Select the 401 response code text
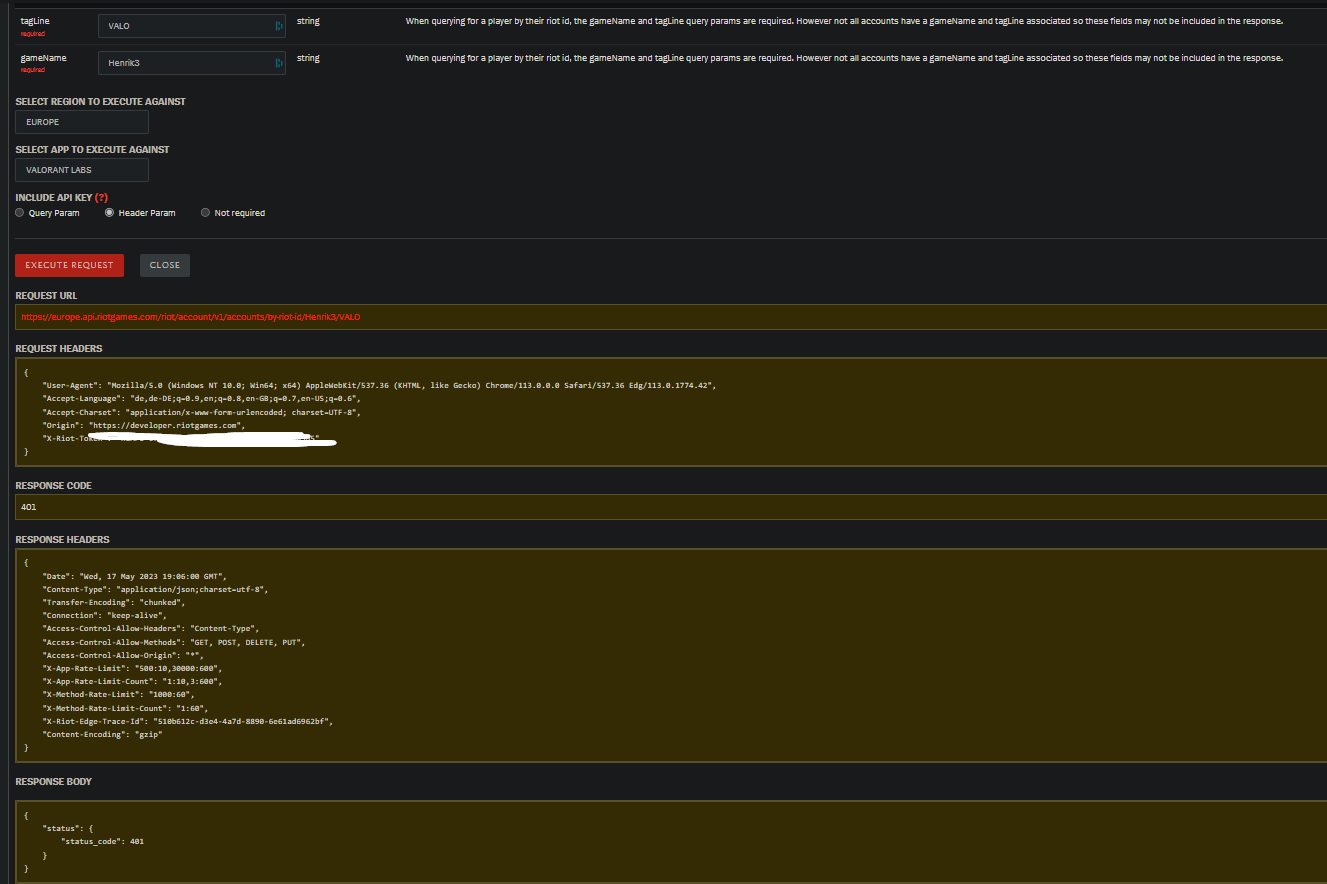This screenshot has height=884, width=1327. [x=28, y=507]
